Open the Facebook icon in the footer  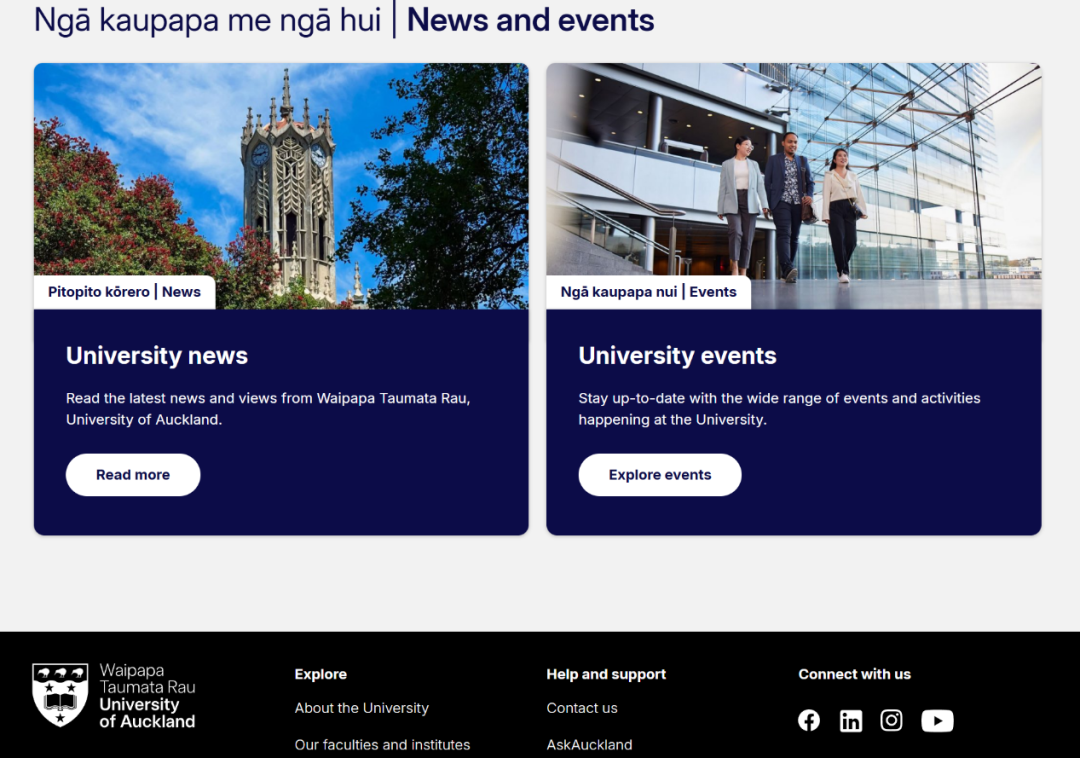(x=809, y=721)
